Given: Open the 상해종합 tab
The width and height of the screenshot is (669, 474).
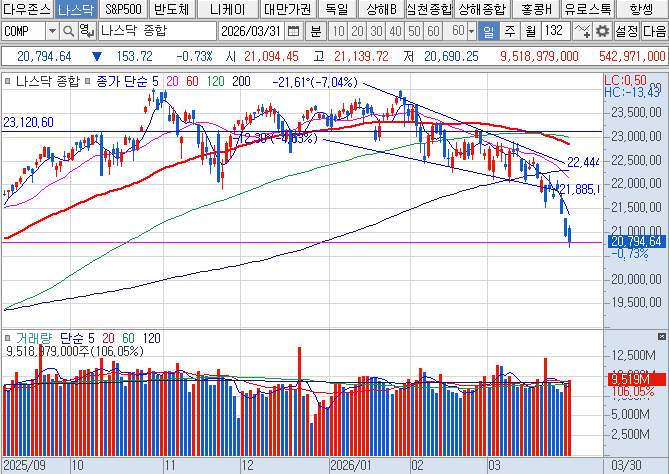Looking at the screenshot, I should point(482,9).
